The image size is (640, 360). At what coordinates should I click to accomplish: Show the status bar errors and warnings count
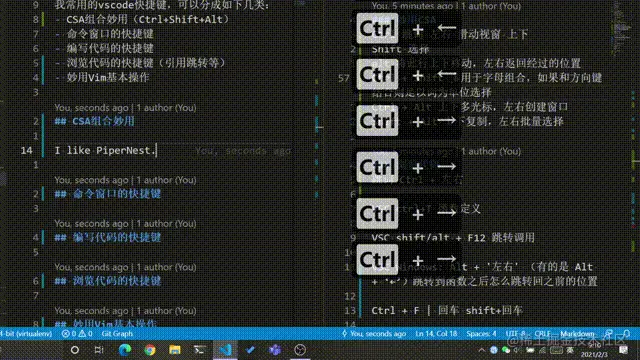(77, 333)
